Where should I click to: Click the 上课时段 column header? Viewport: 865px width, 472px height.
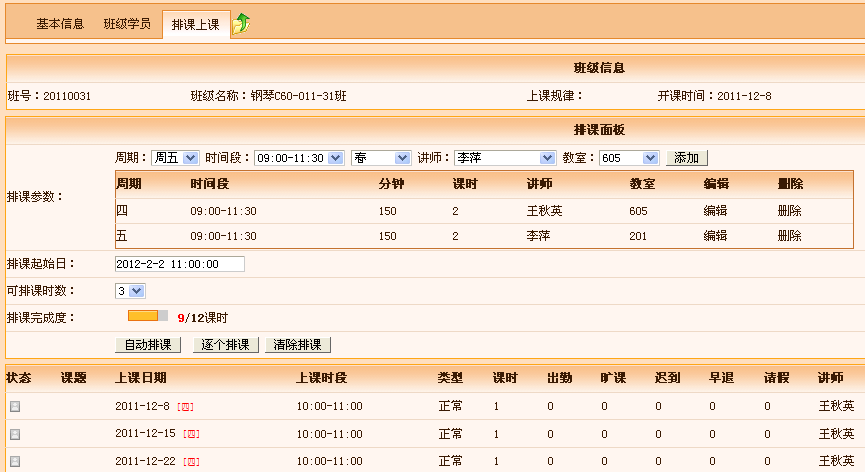click(x=322, y=378)
